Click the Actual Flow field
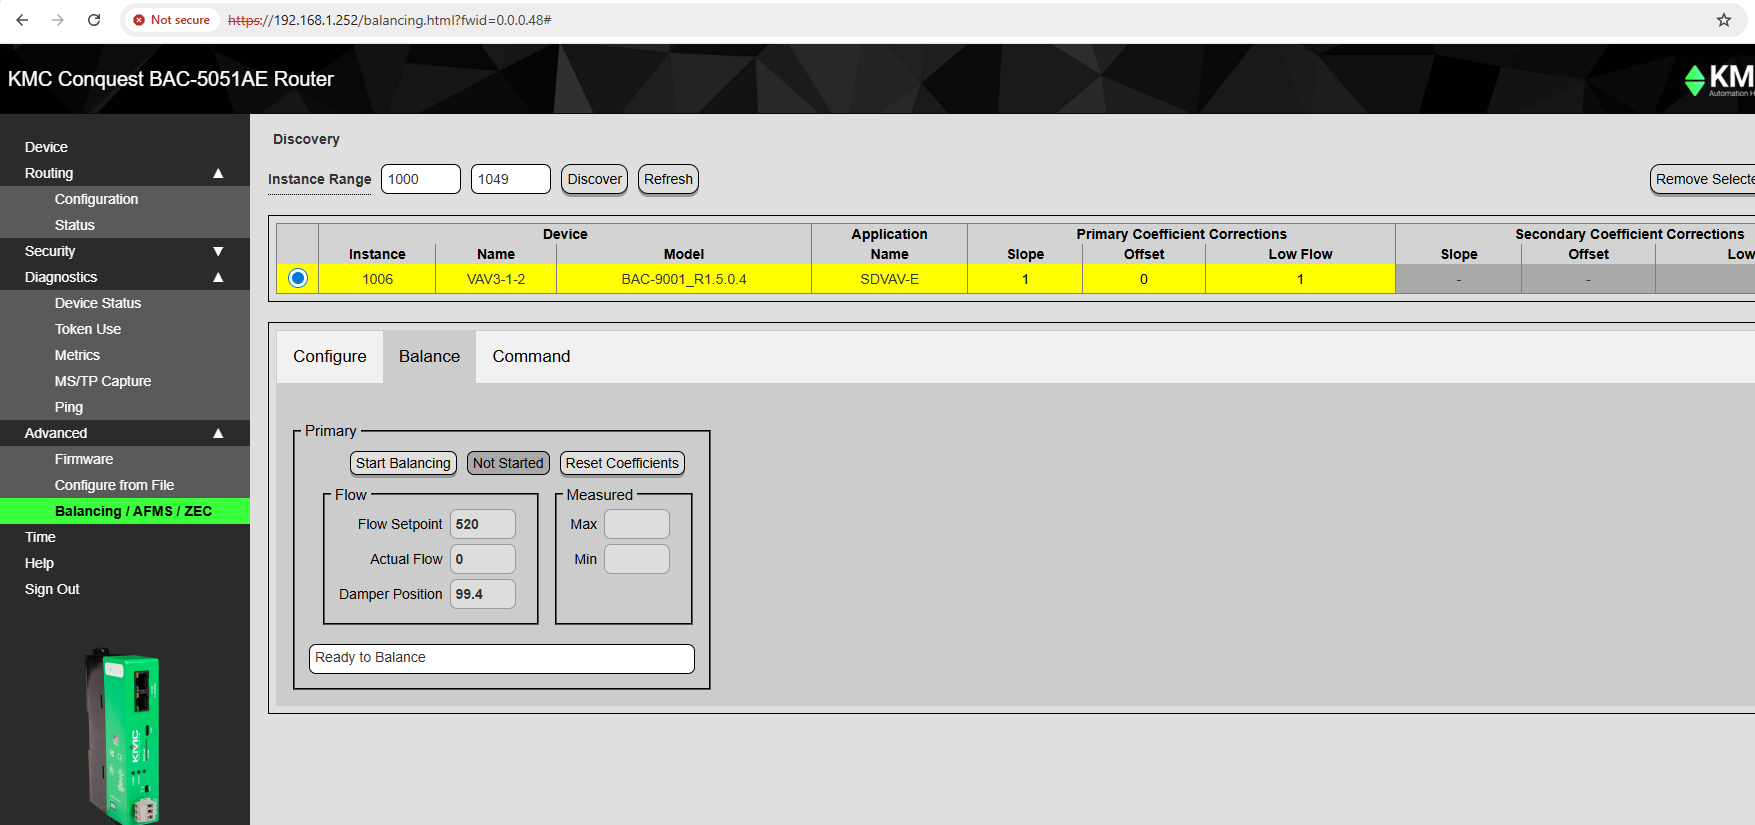Screen dimensions: 1755x825 [483, 559]
